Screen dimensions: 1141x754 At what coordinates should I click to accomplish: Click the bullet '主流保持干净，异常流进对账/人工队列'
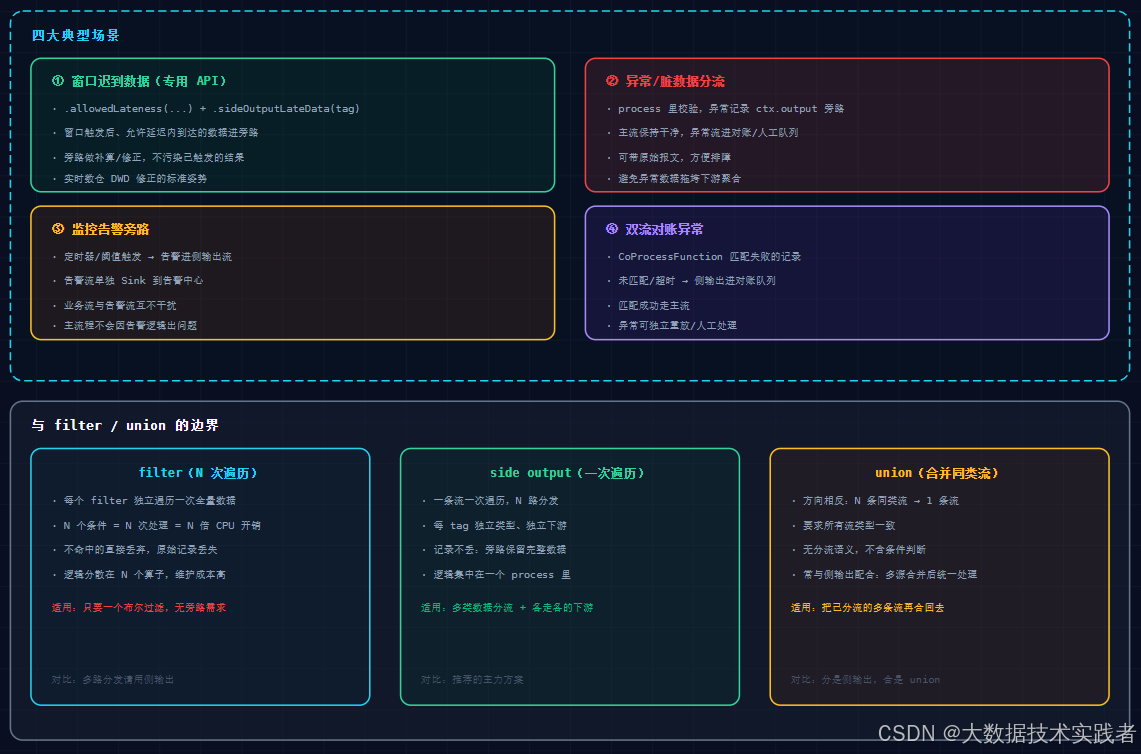708,132
